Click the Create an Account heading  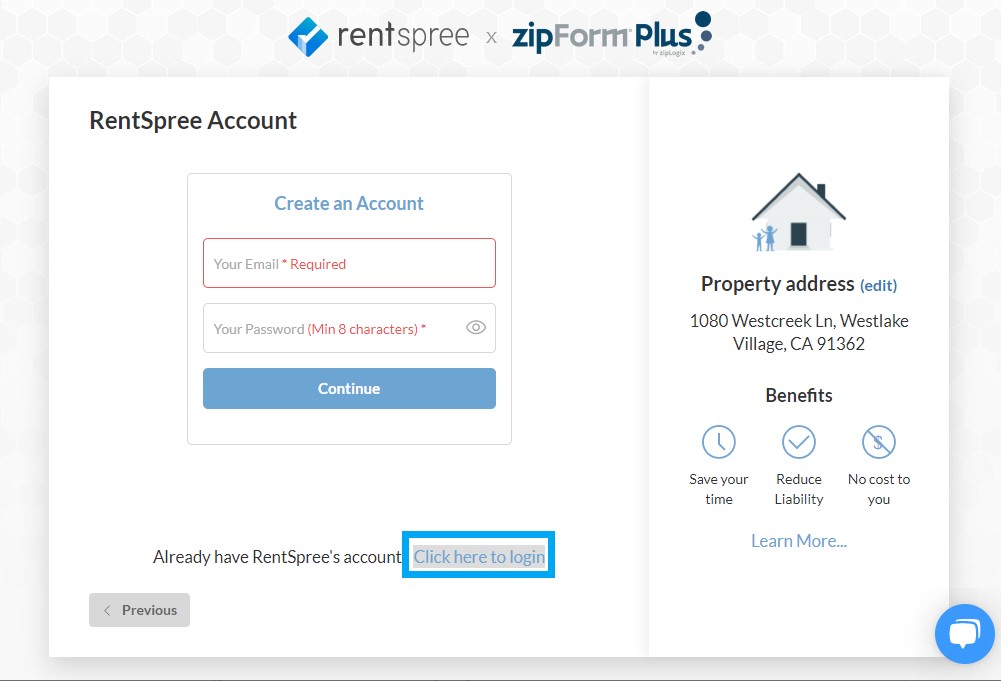pos(349,203)
